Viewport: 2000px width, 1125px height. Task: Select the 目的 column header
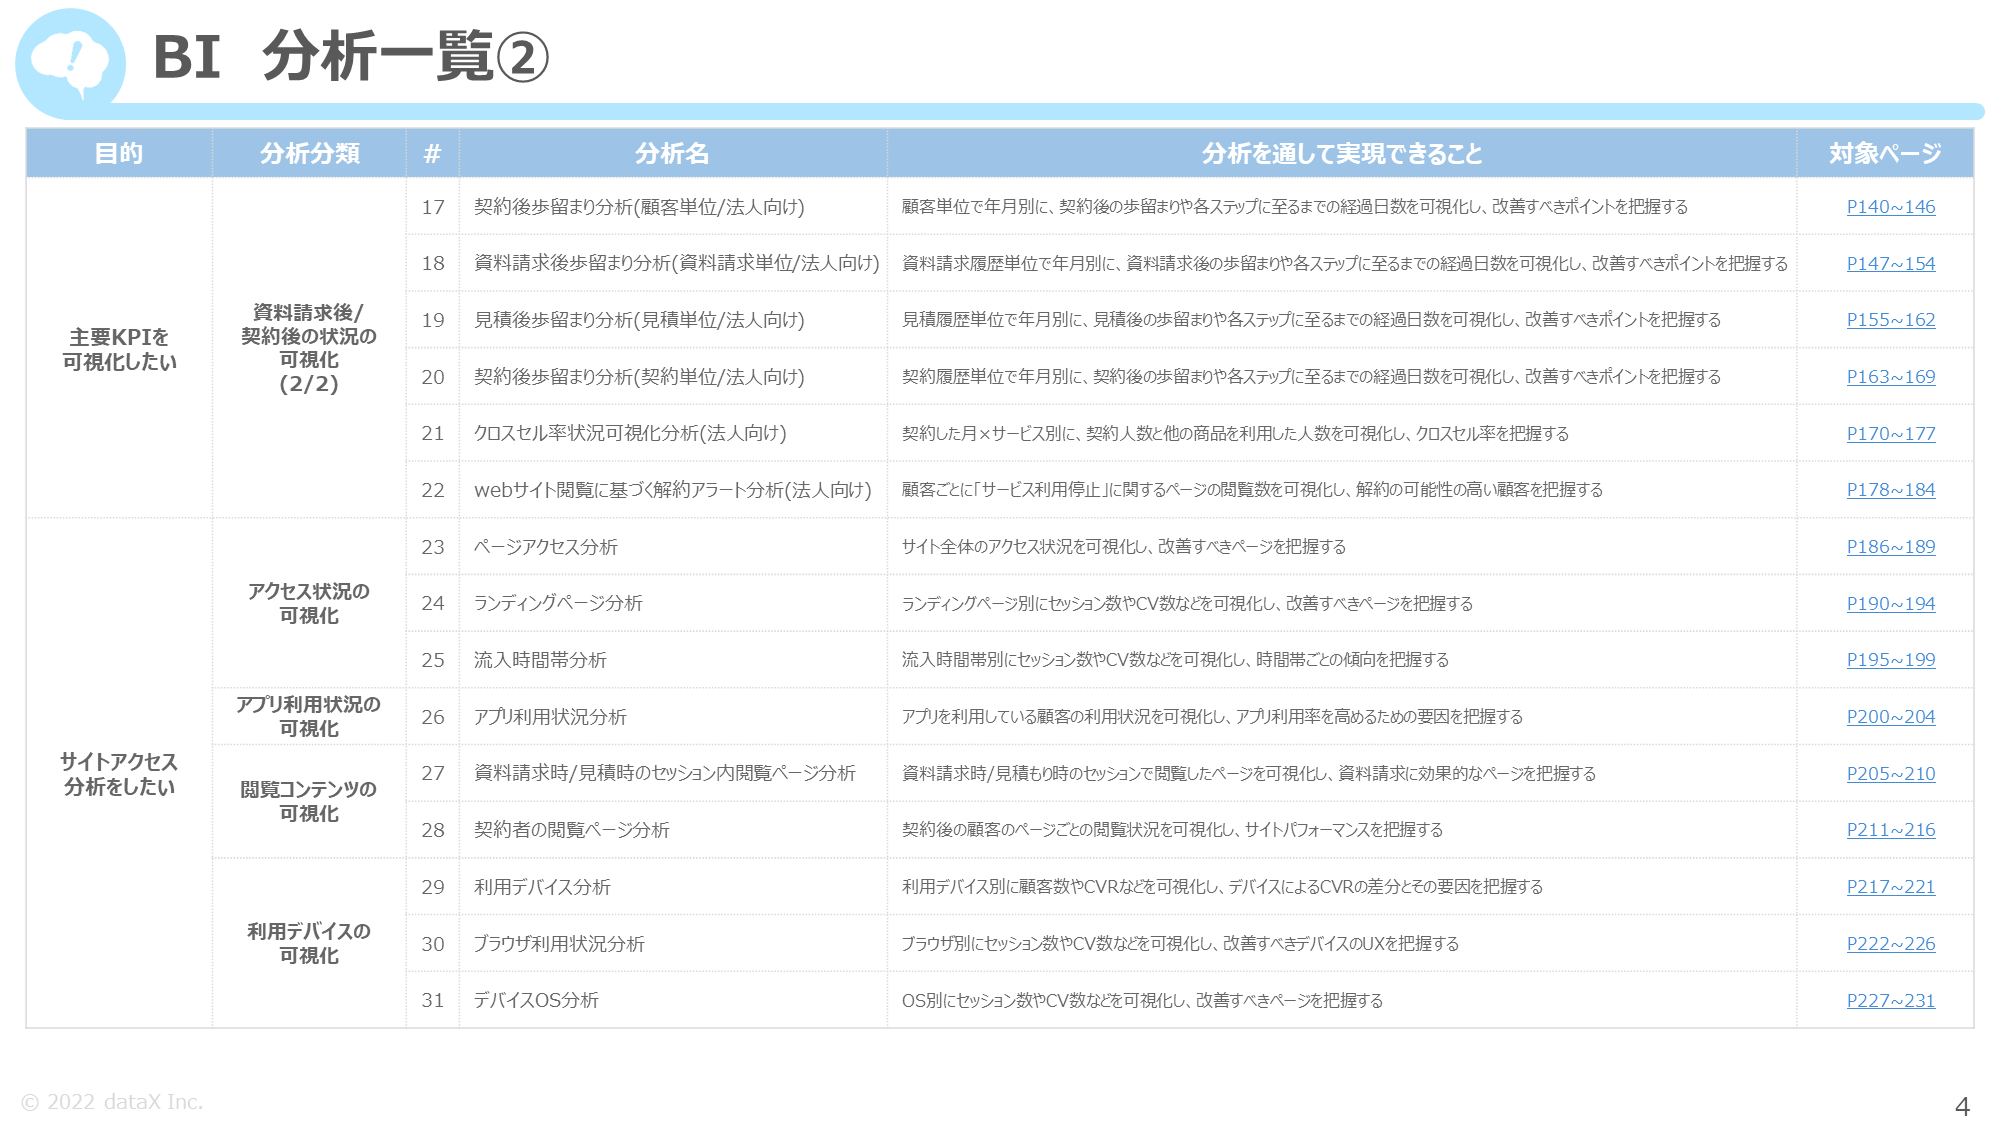(x=119, y=153)
